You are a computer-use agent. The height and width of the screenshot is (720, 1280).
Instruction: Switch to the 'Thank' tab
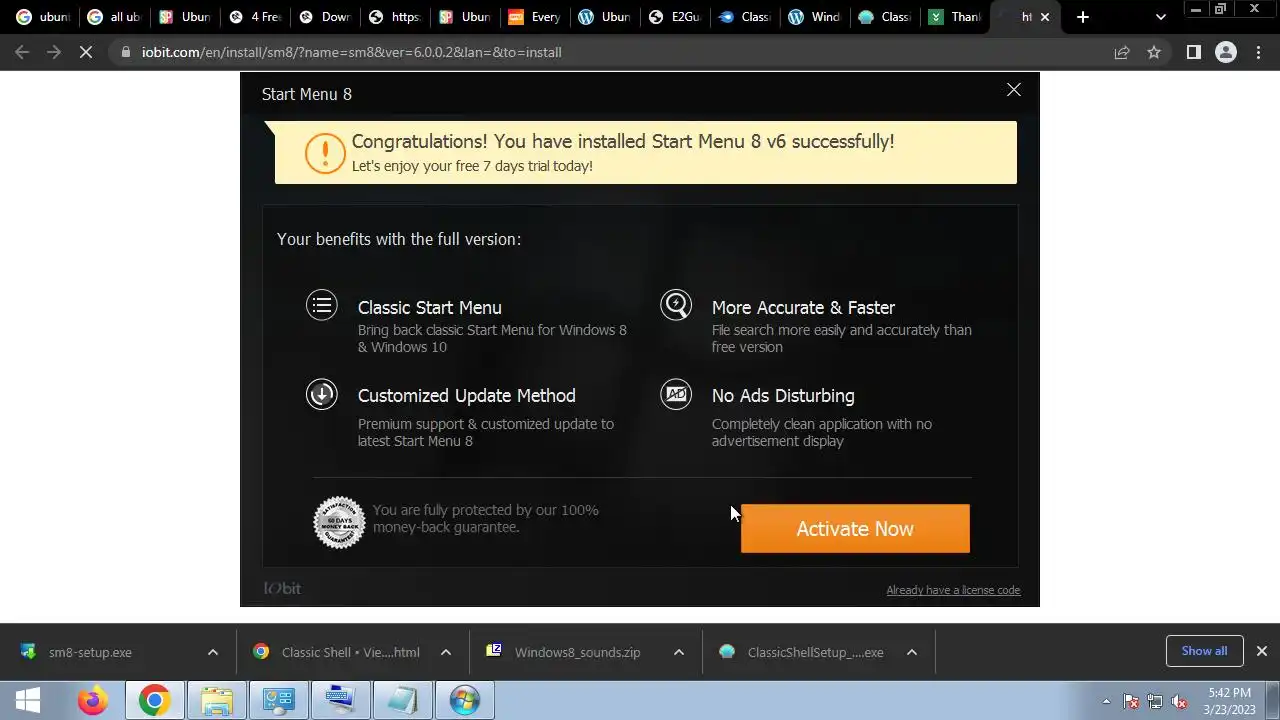coord(954,17)
